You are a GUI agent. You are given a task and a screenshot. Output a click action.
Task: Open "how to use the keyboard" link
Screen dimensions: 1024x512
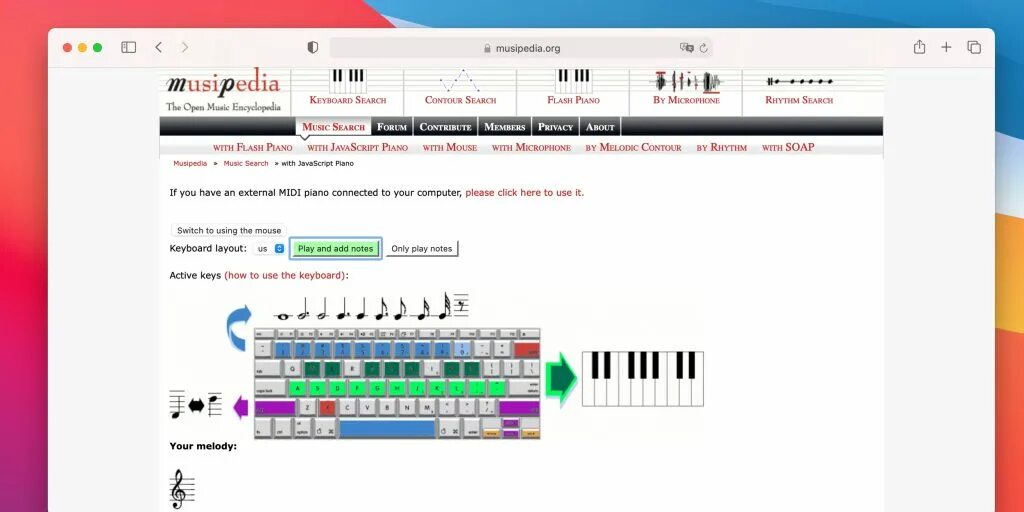(285, 276)
